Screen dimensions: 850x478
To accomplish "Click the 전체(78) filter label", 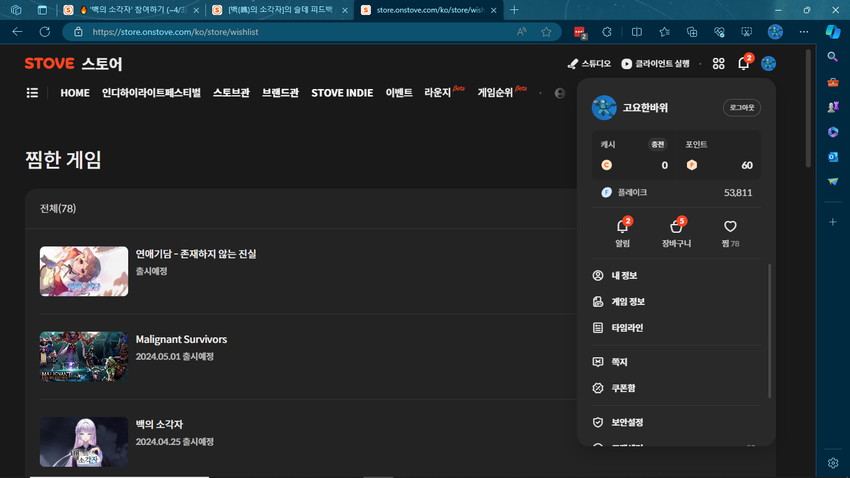I will [58, 209].
